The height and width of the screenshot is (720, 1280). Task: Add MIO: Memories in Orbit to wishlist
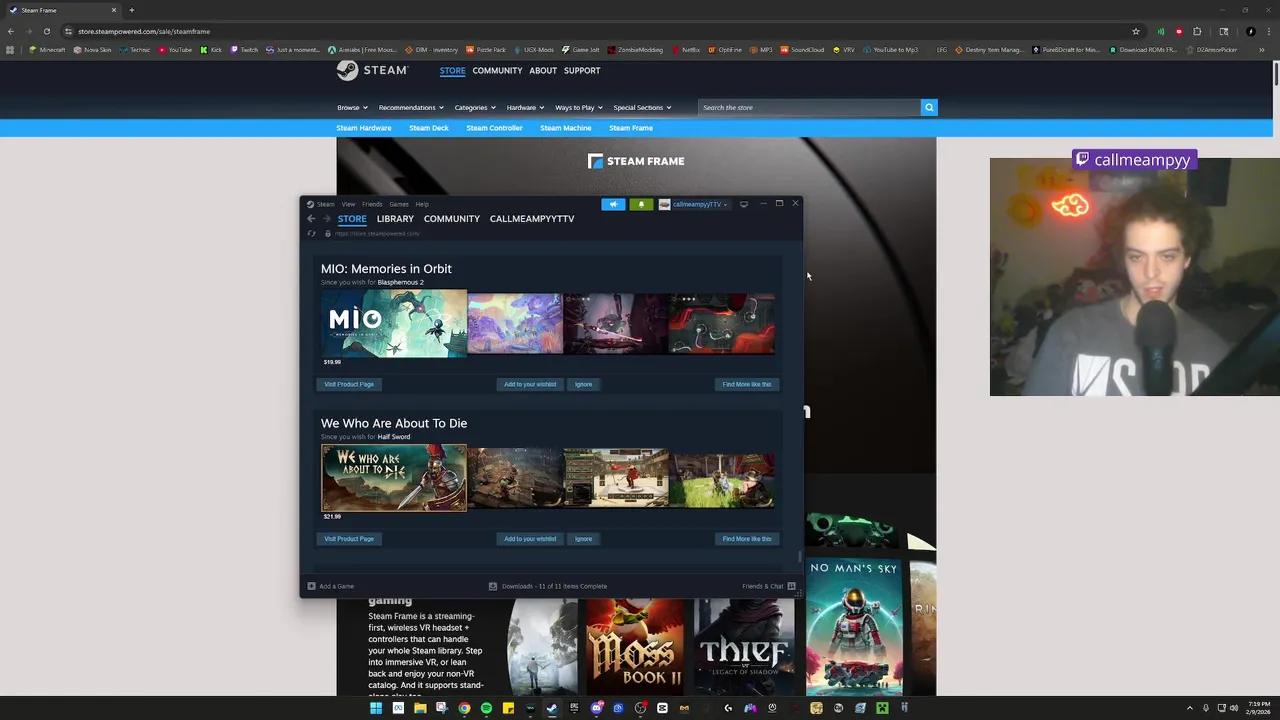pyautogui.click(x=530, y=384)
